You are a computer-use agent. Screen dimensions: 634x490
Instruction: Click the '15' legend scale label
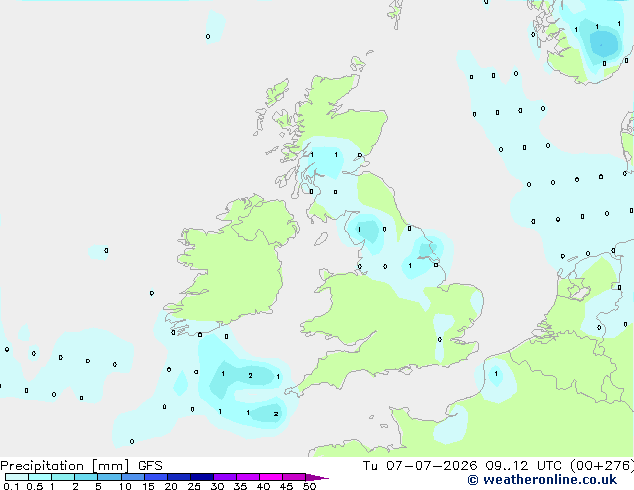[148, 486]
